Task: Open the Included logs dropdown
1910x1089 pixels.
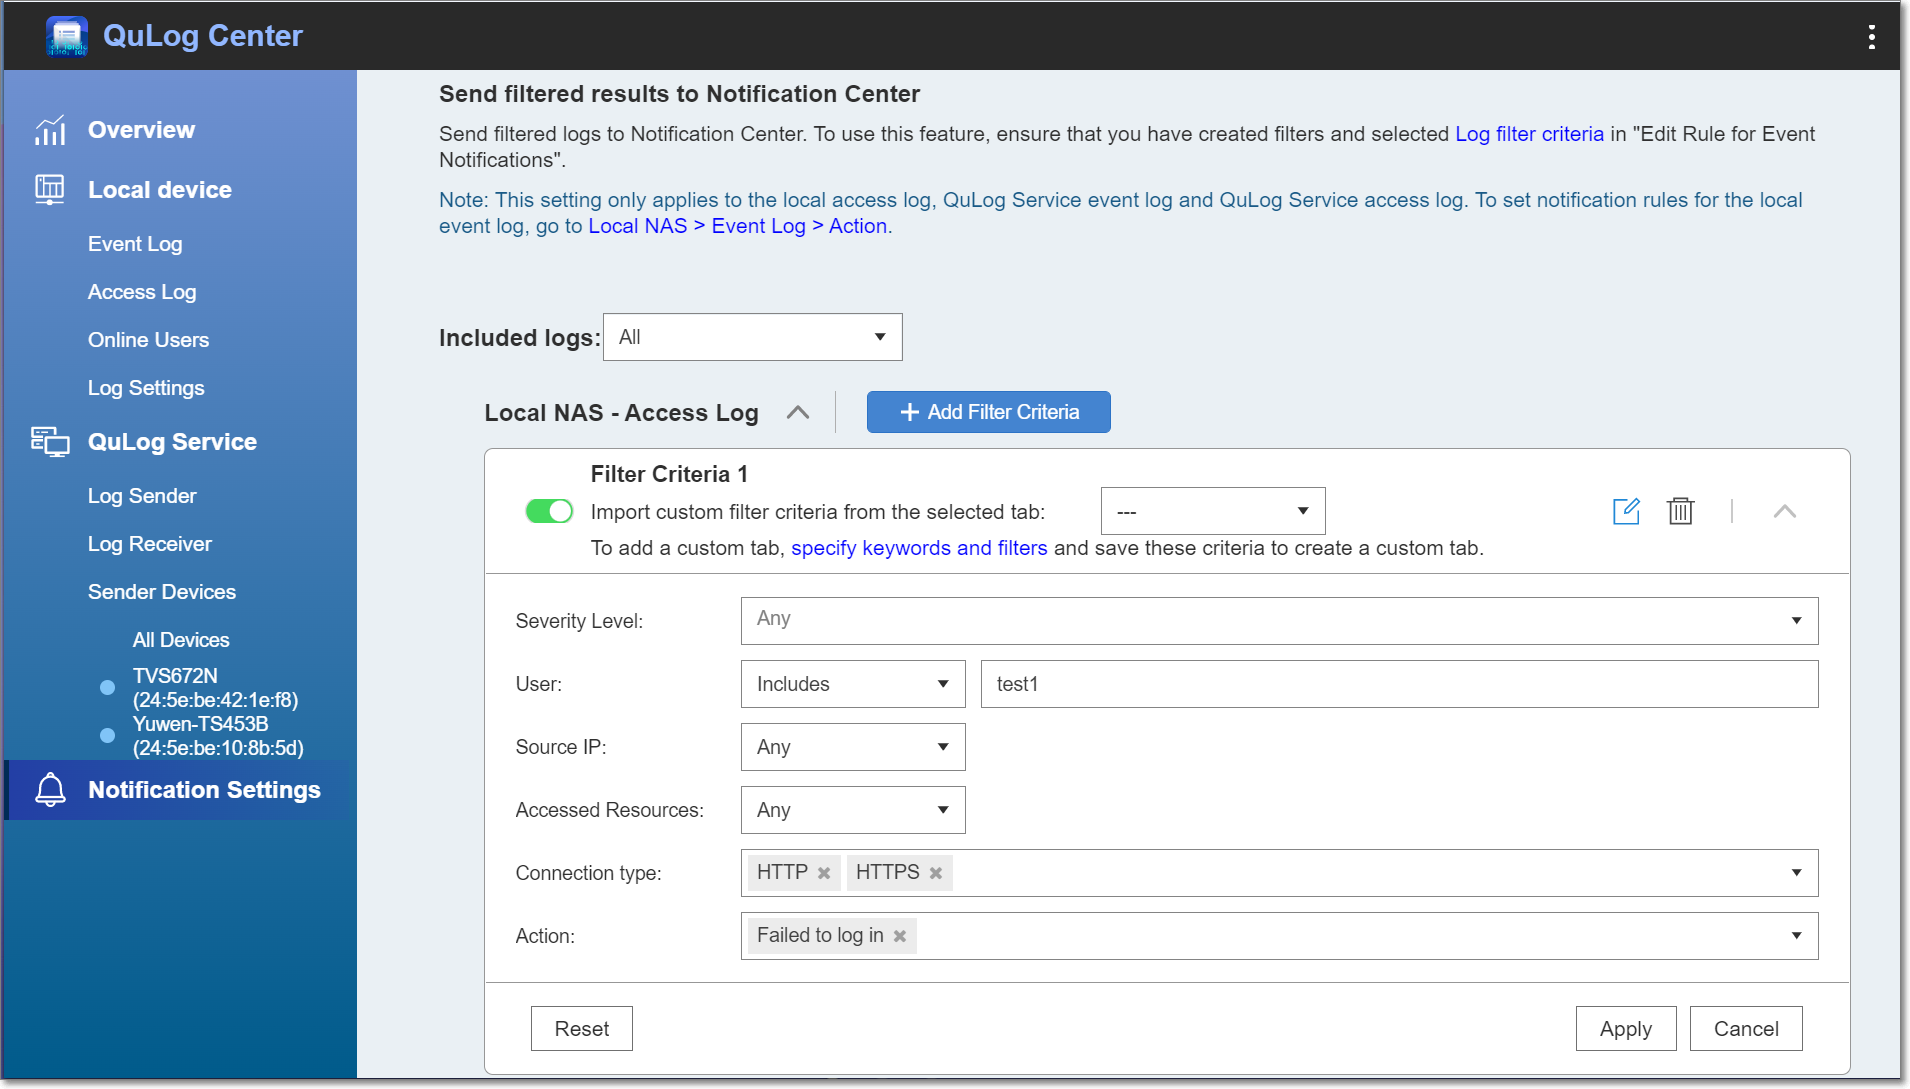Action: click(x=752, y=337)
